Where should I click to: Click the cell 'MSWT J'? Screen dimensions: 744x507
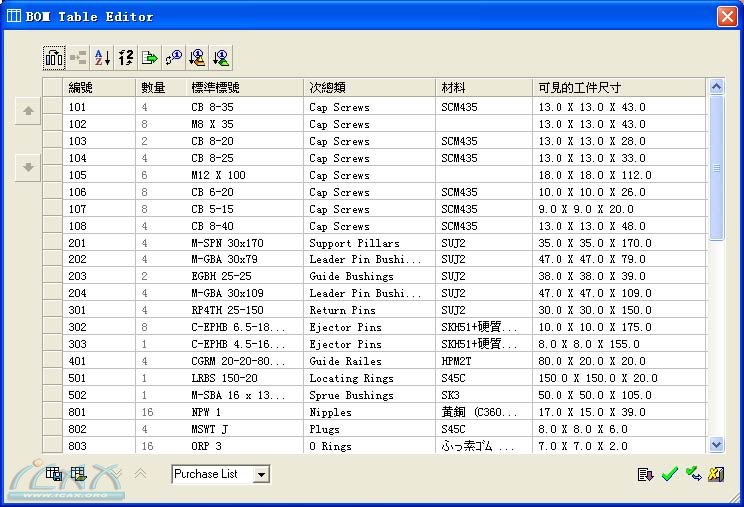tap(244, 429)
